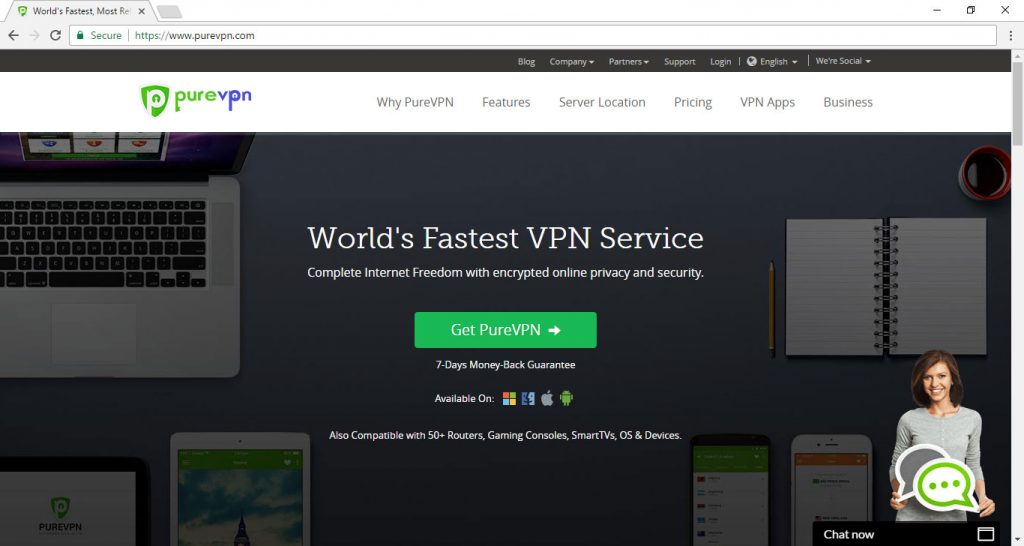This screenshot has width=1024, height=546.
Task: Click the green Secure padlock icon
Action: [80, 35]
